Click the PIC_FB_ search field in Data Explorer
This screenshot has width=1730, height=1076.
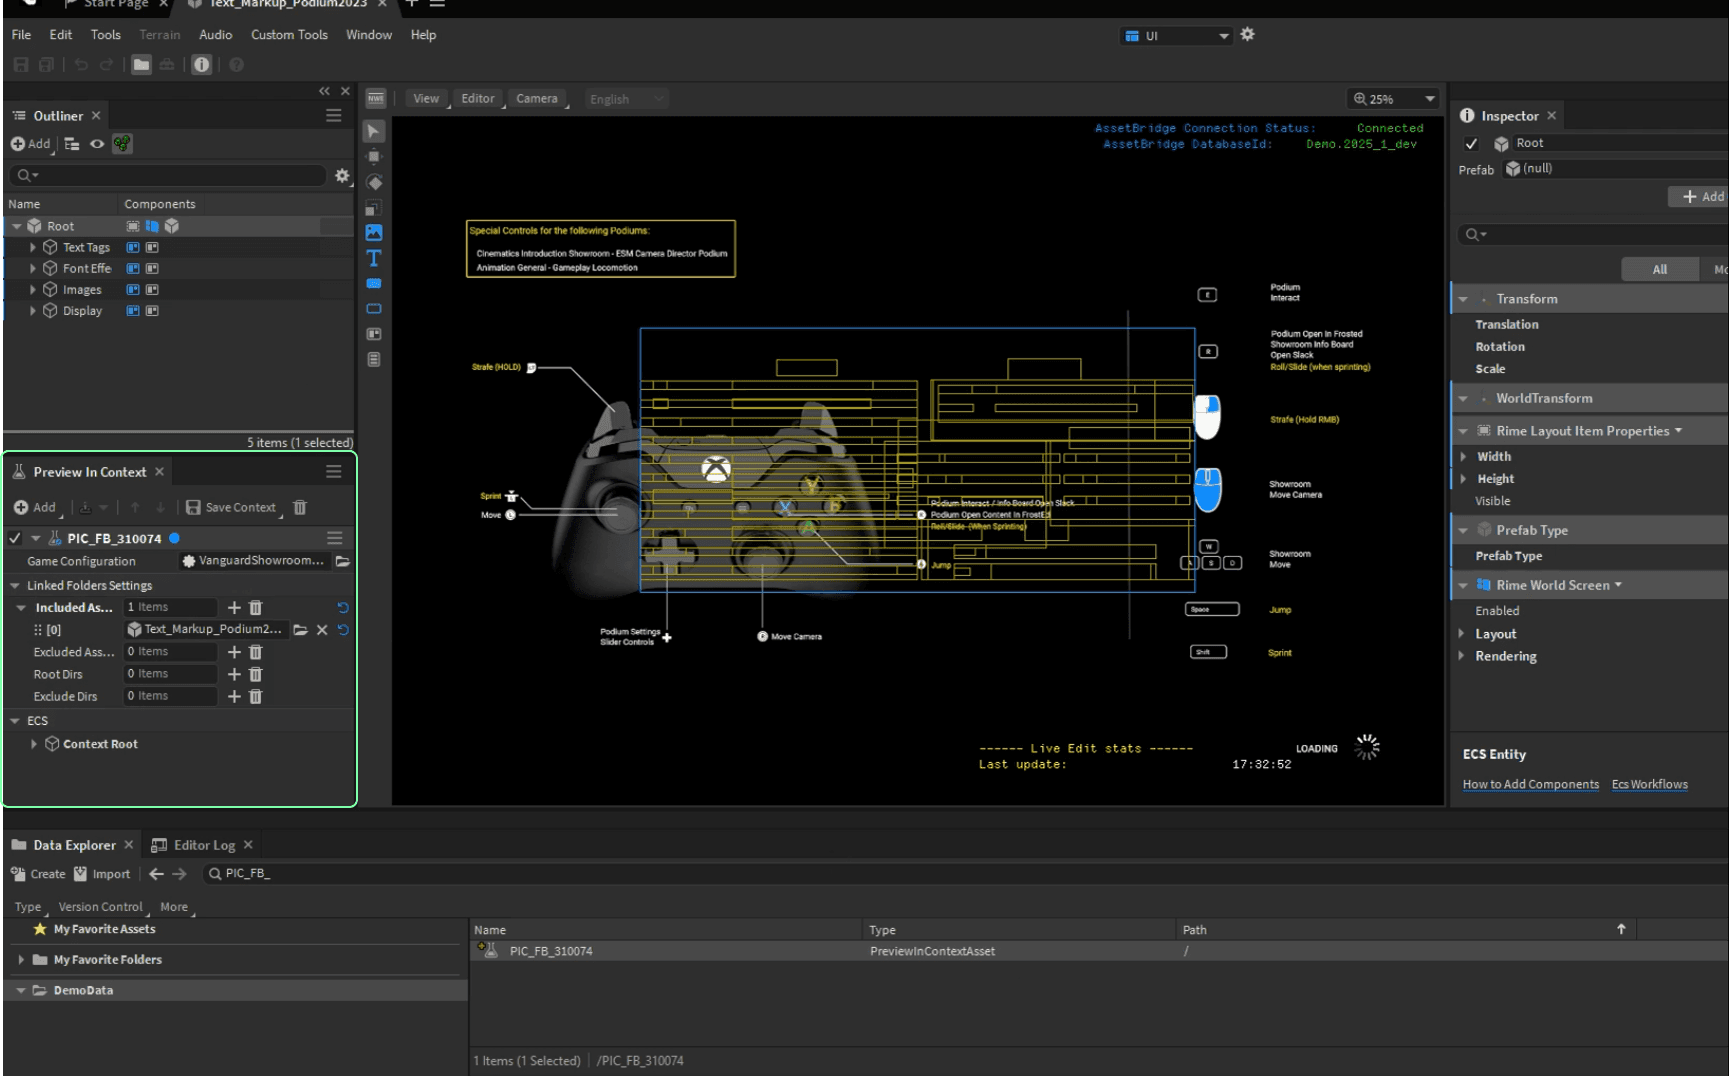point(300,873)
